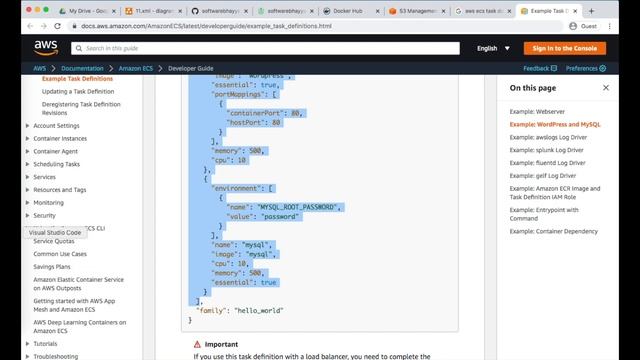Jump to Example: gelf Log Driver
This screenshot has height=360, width=640.
click(543, 176)
